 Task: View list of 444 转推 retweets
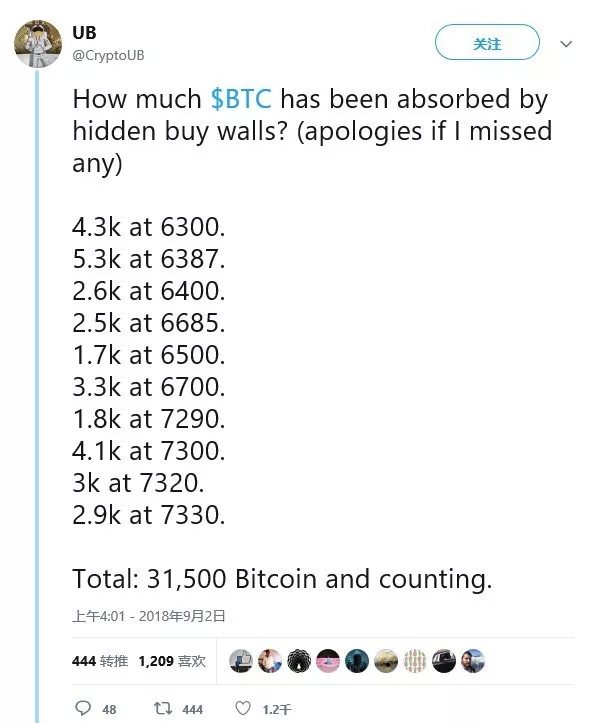click(100, 661)
